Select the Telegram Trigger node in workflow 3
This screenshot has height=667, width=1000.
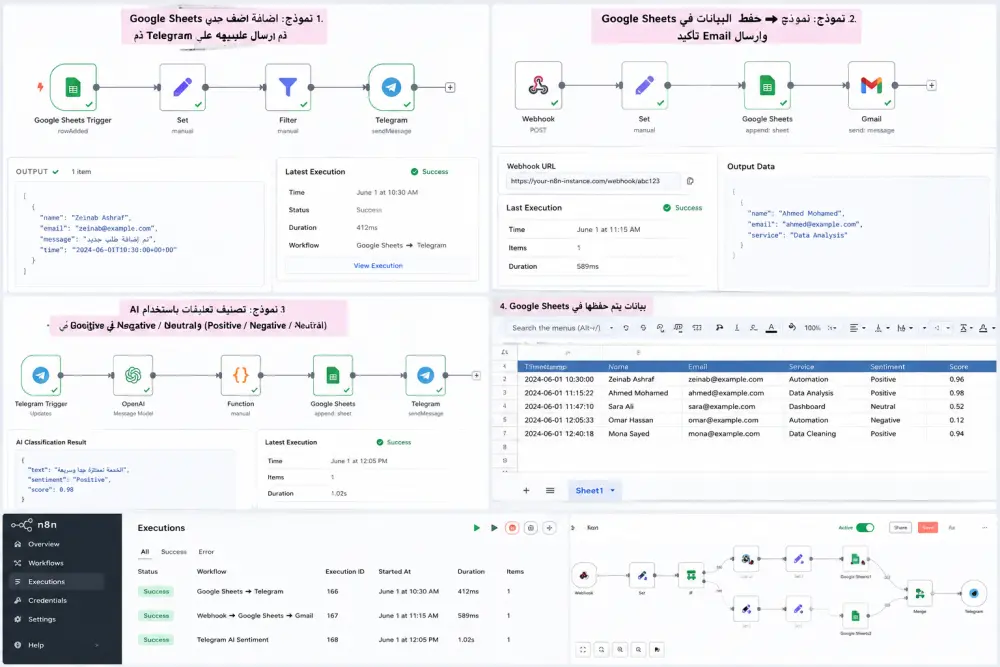[41, 375]
